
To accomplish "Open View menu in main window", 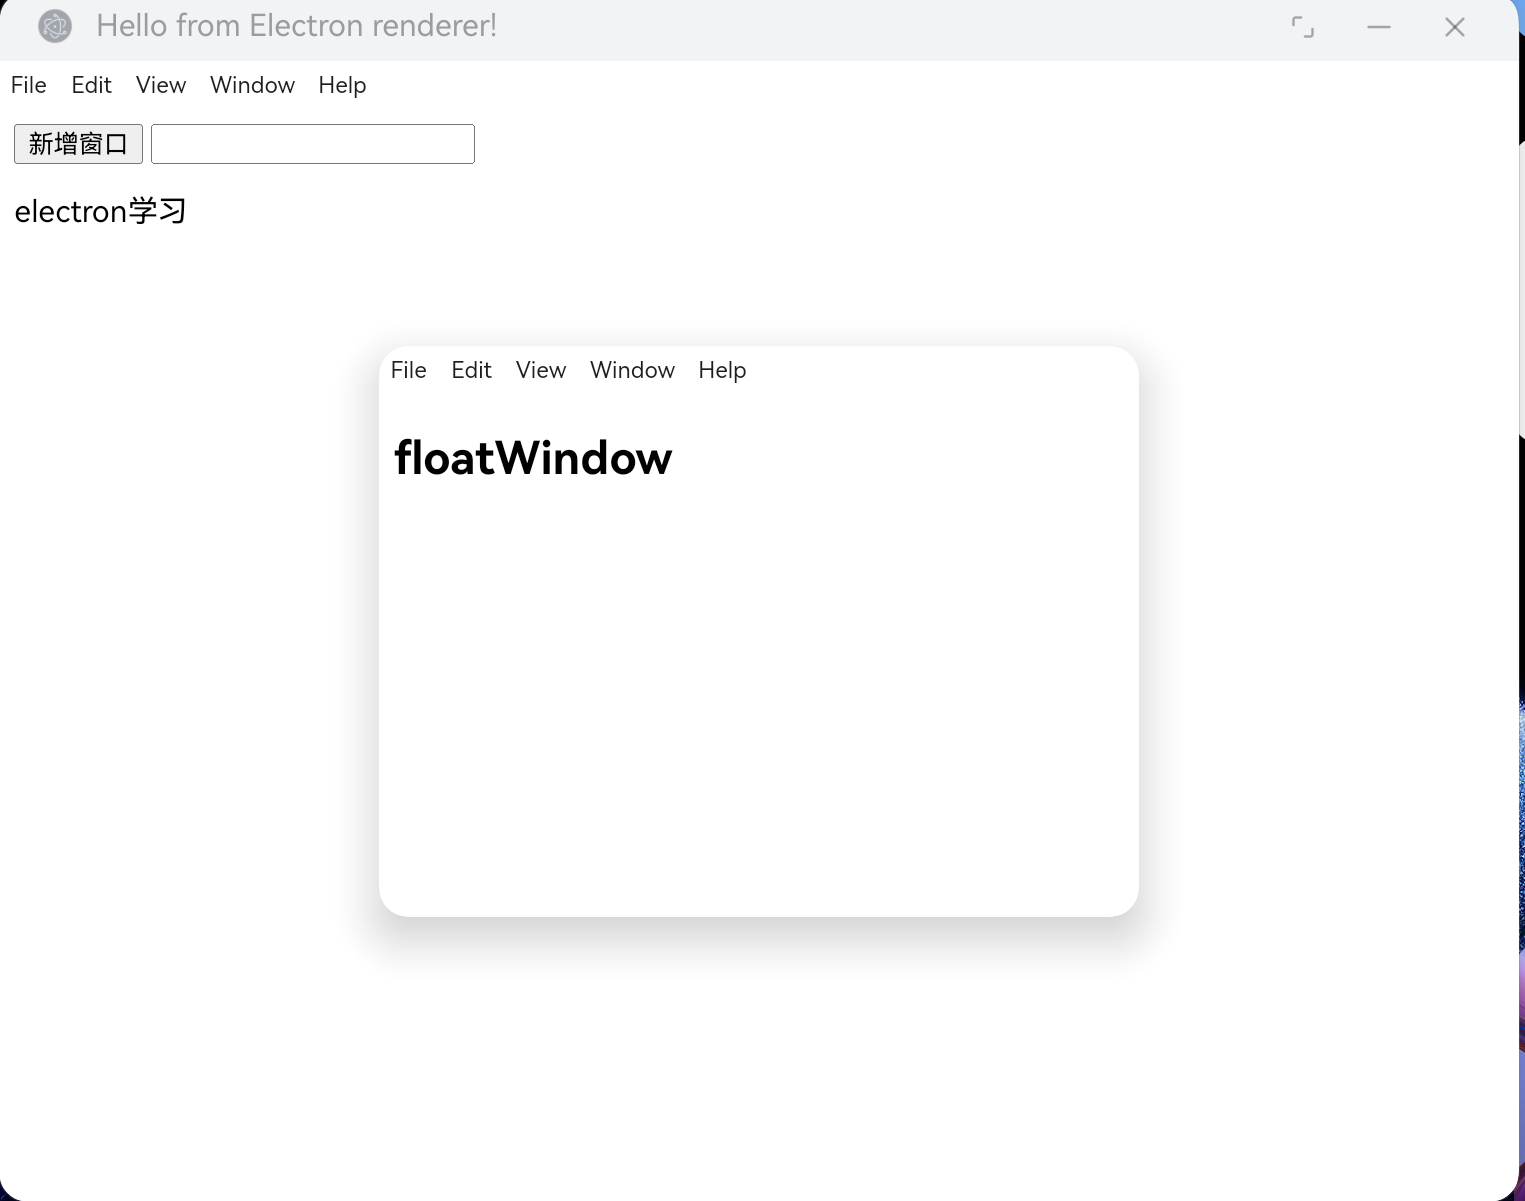I will click(161, 85).
